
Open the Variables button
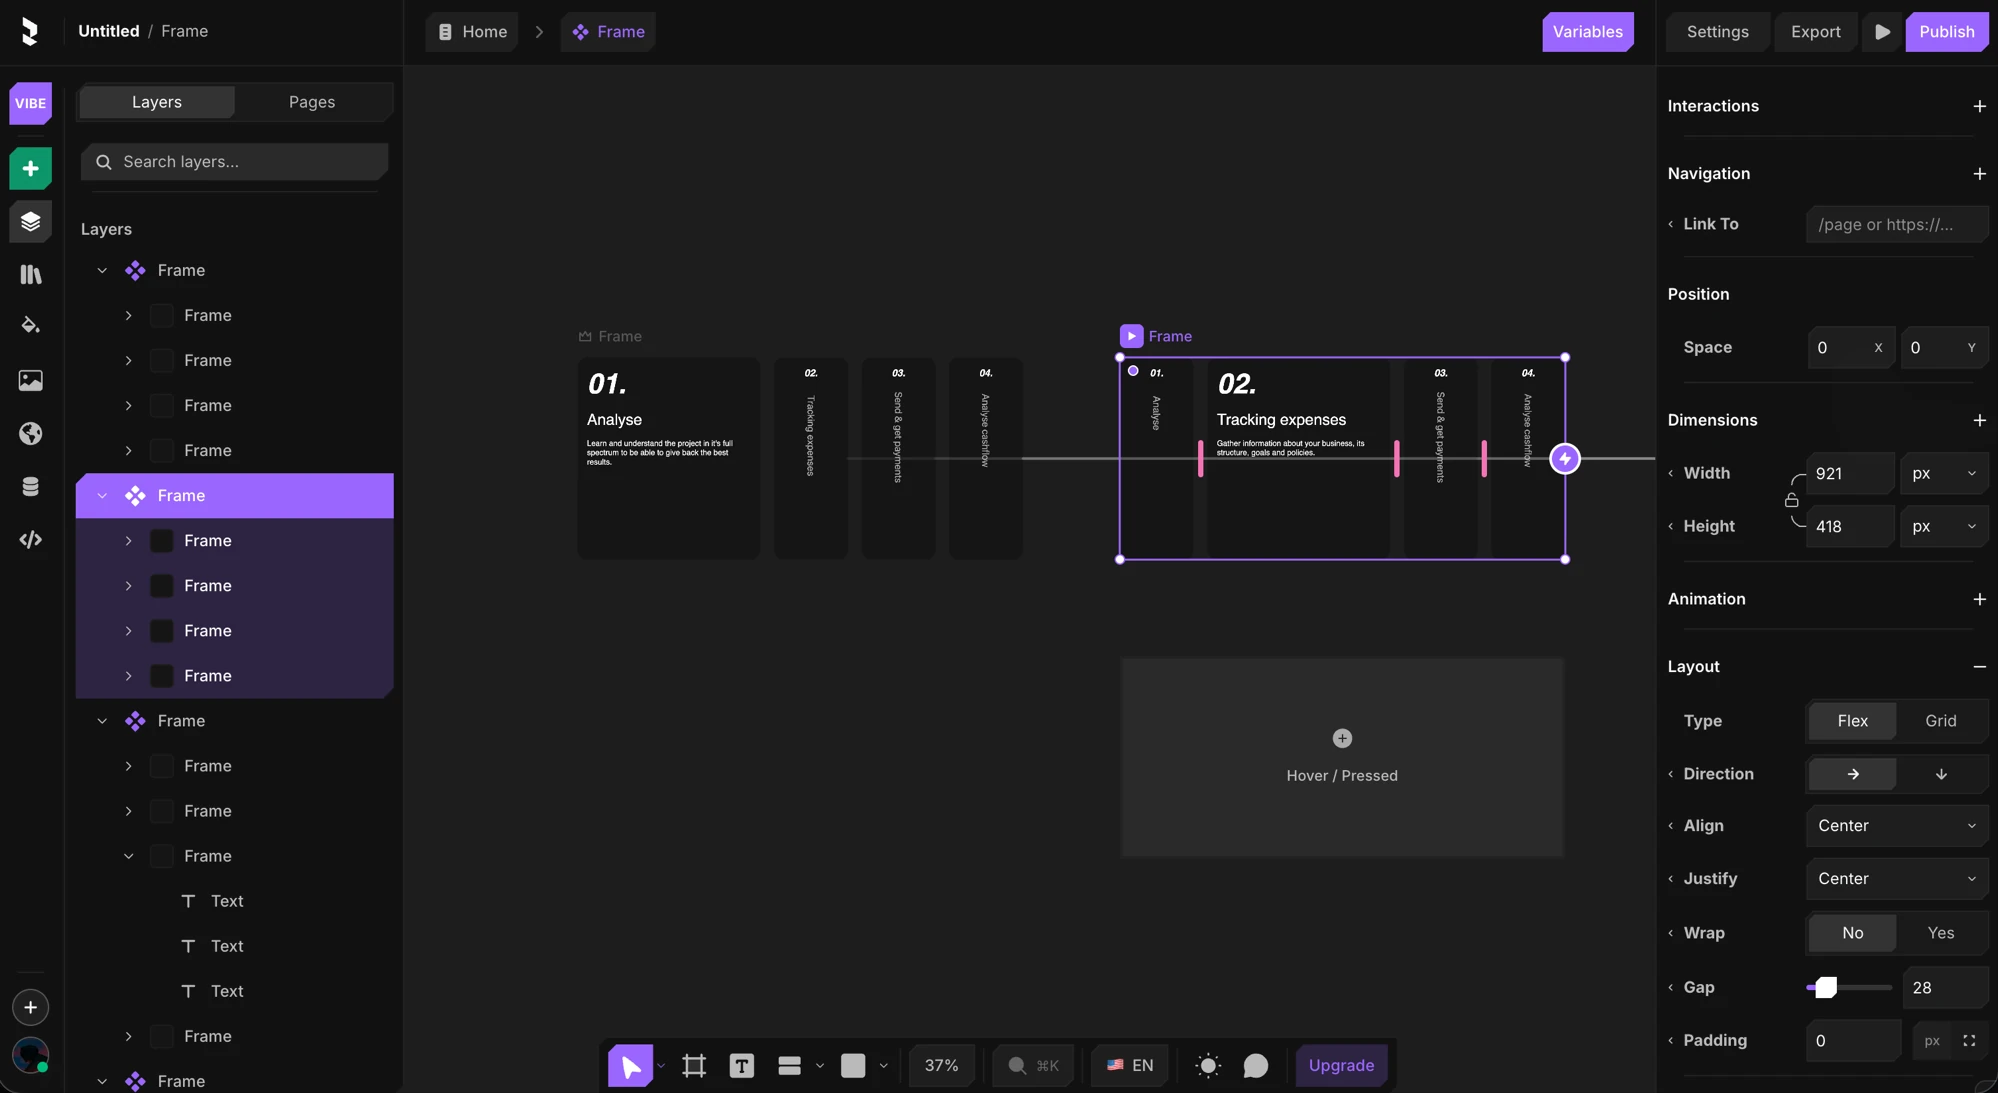(1587, 32)
